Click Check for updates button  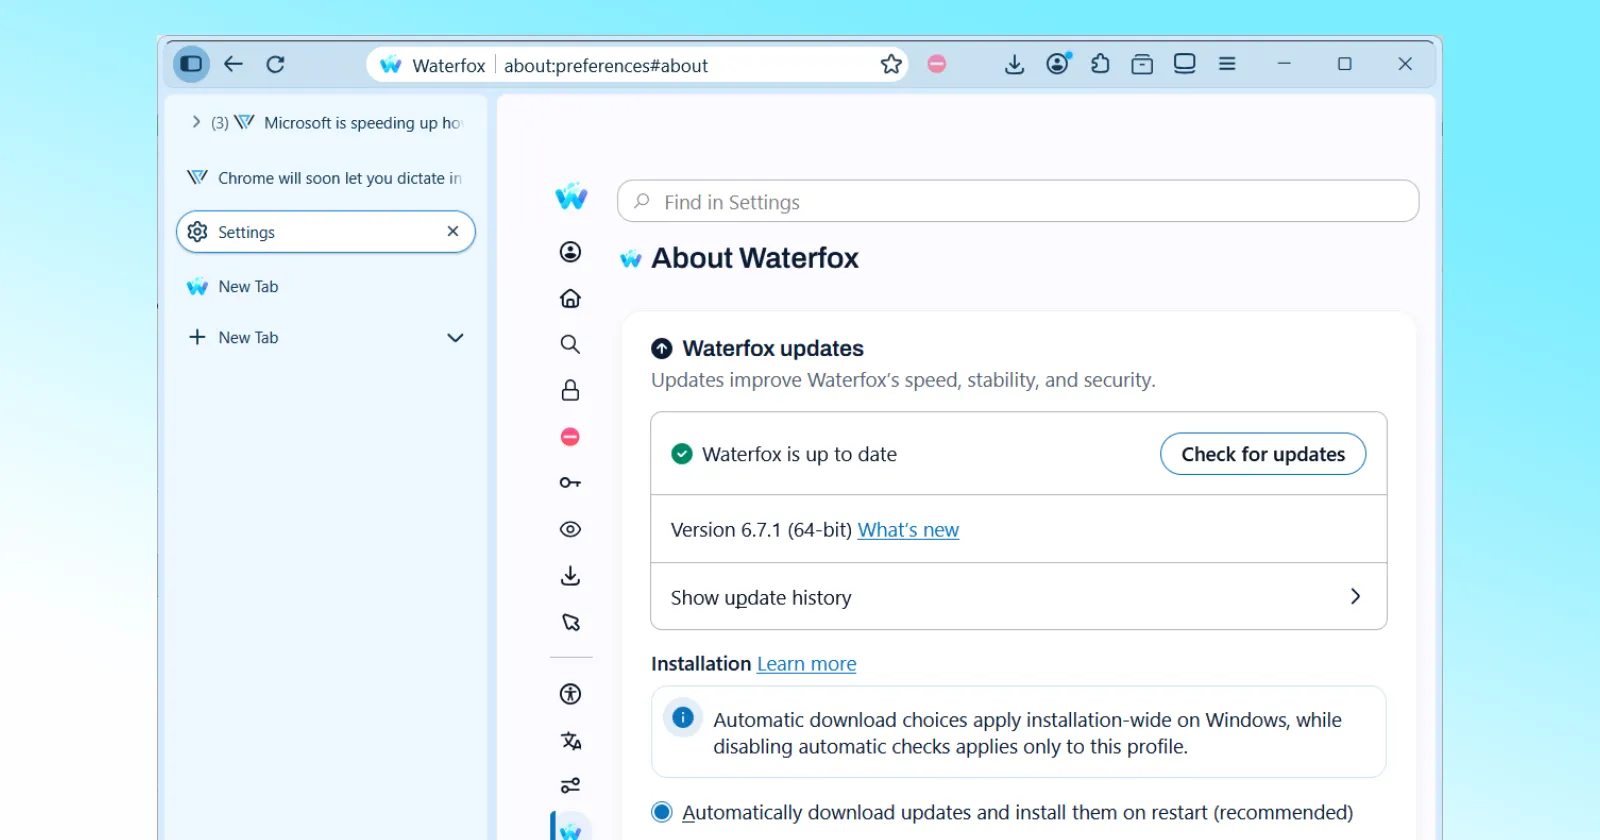coord(1263,454)
